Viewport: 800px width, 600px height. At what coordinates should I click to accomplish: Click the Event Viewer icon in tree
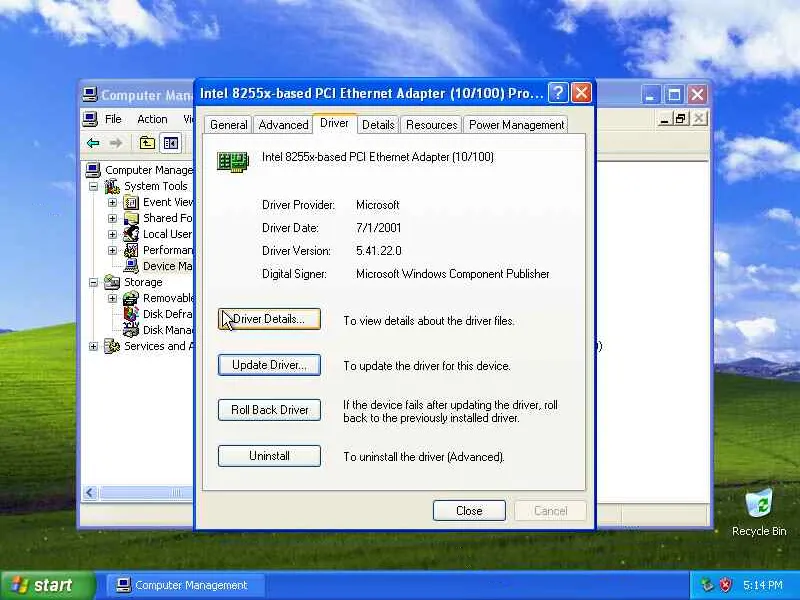131,203
